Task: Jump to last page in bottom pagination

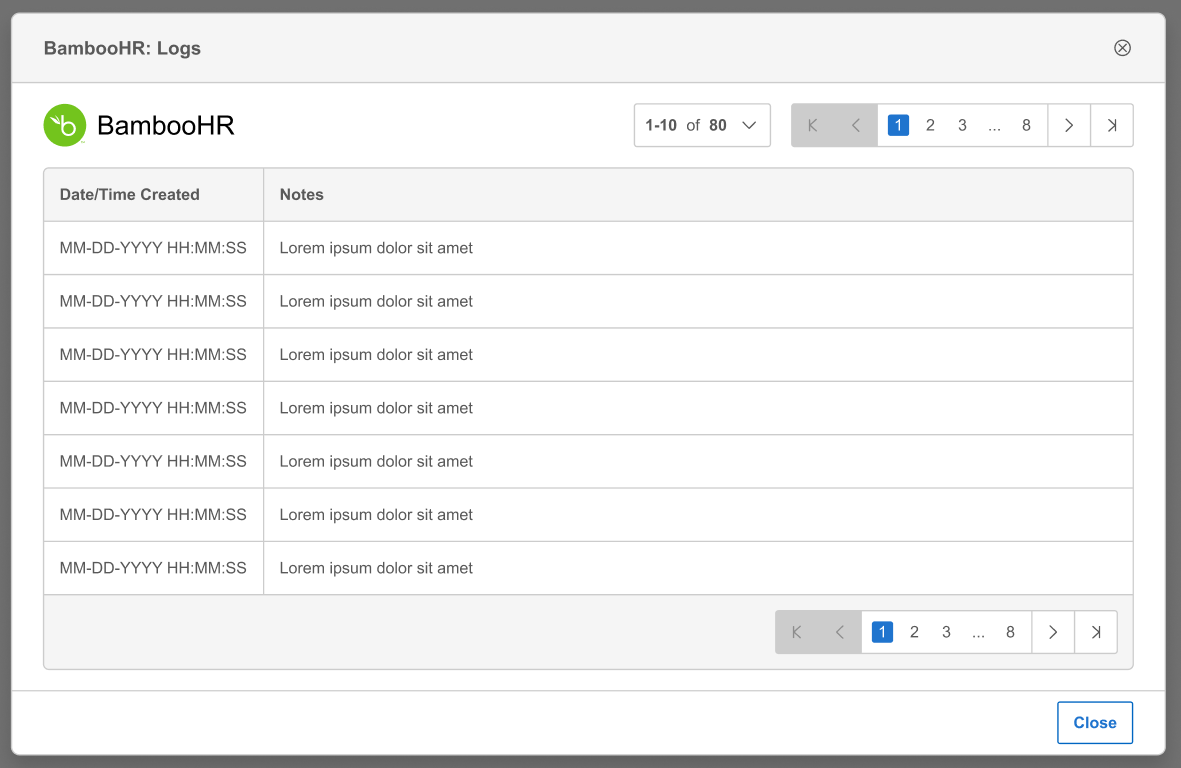Action: pos(1096,632)
